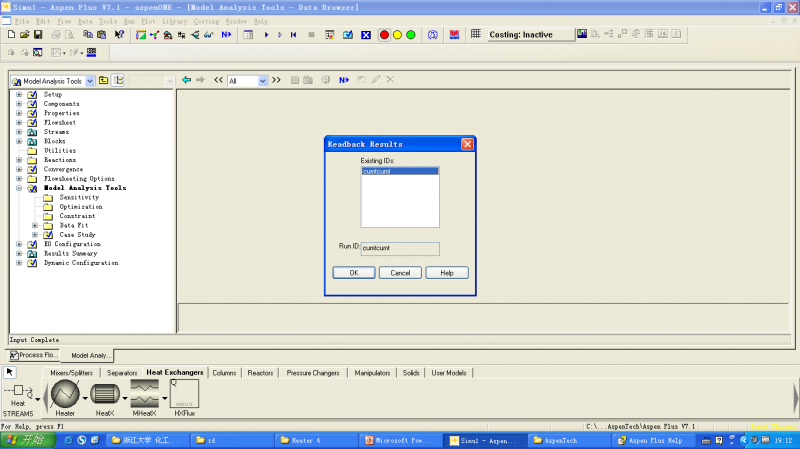800x449 pixels.
Task: Open the 'All' forms filter dropdown
Action: (262, 81)
